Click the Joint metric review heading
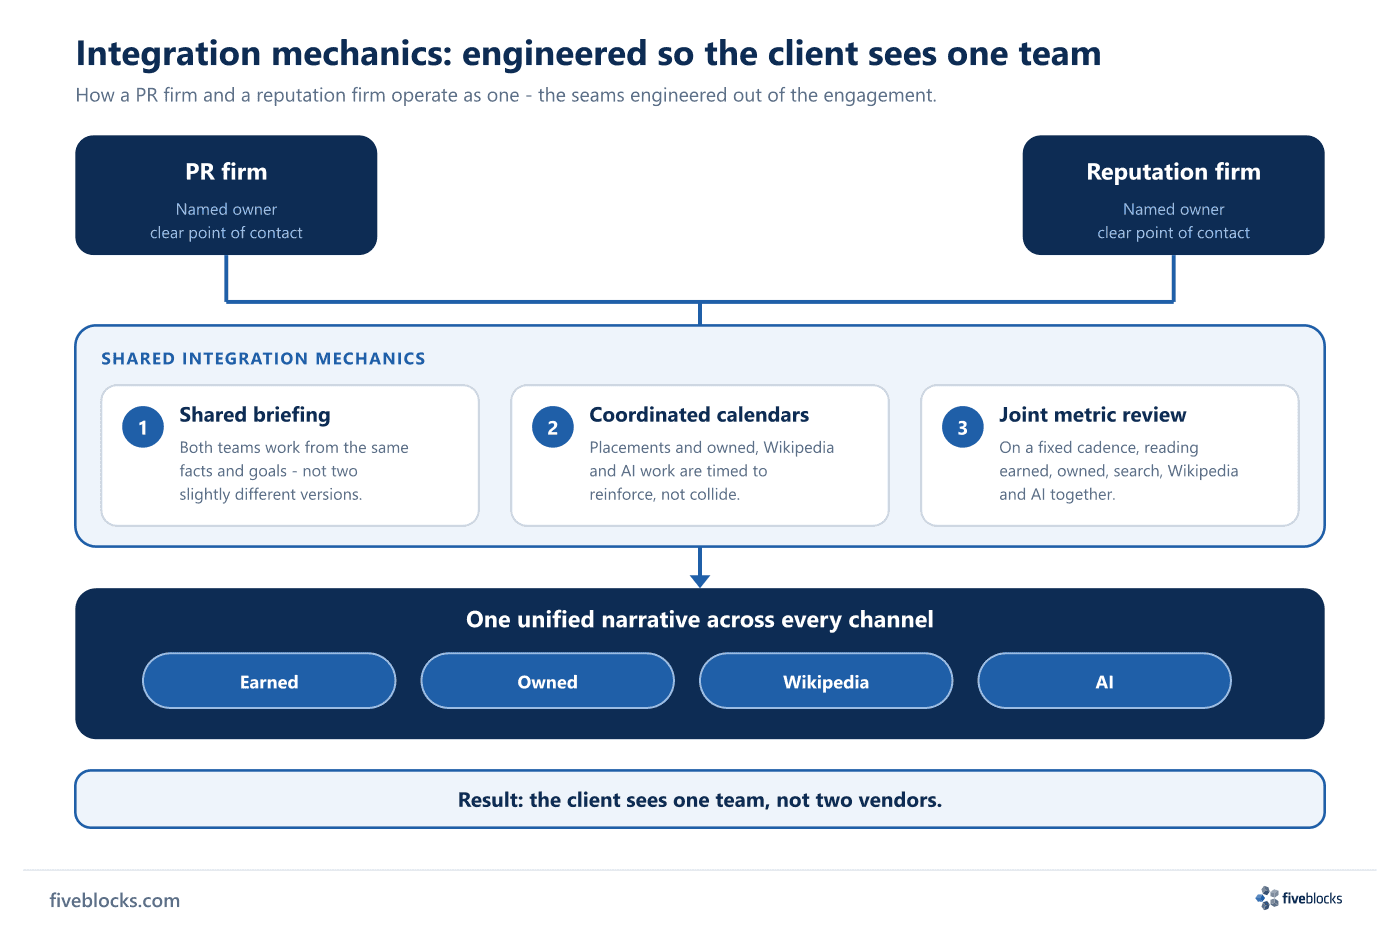1400x937 pixels. (1092, 415)
